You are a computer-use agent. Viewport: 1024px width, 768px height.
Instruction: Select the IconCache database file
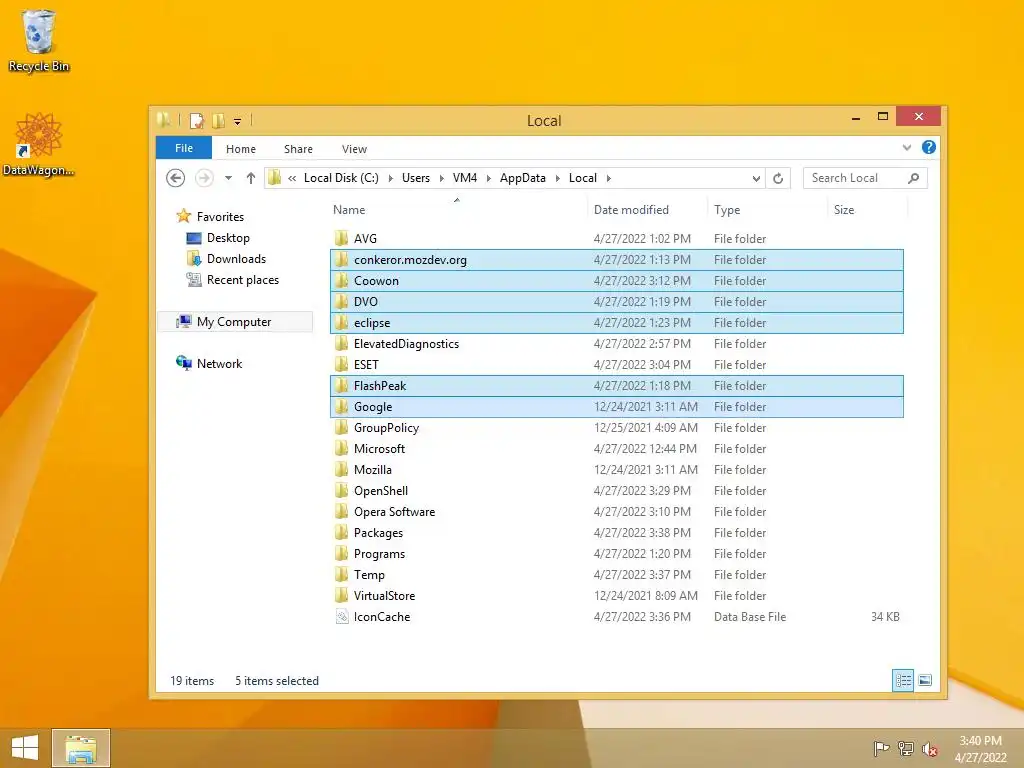pyautogui.click(x=616, y=616)
